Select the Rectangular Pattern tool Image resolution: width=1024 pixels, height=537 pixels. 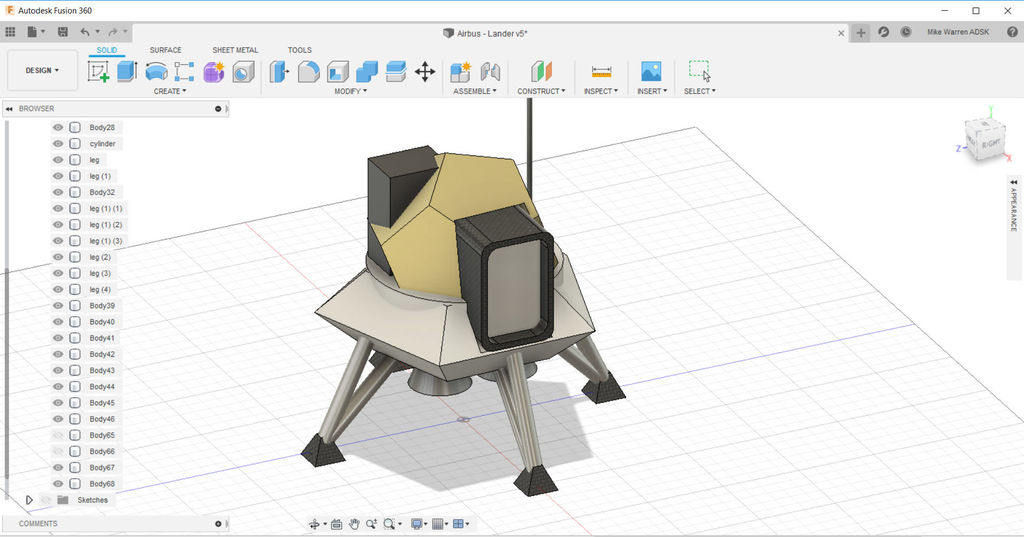point(184,71)
